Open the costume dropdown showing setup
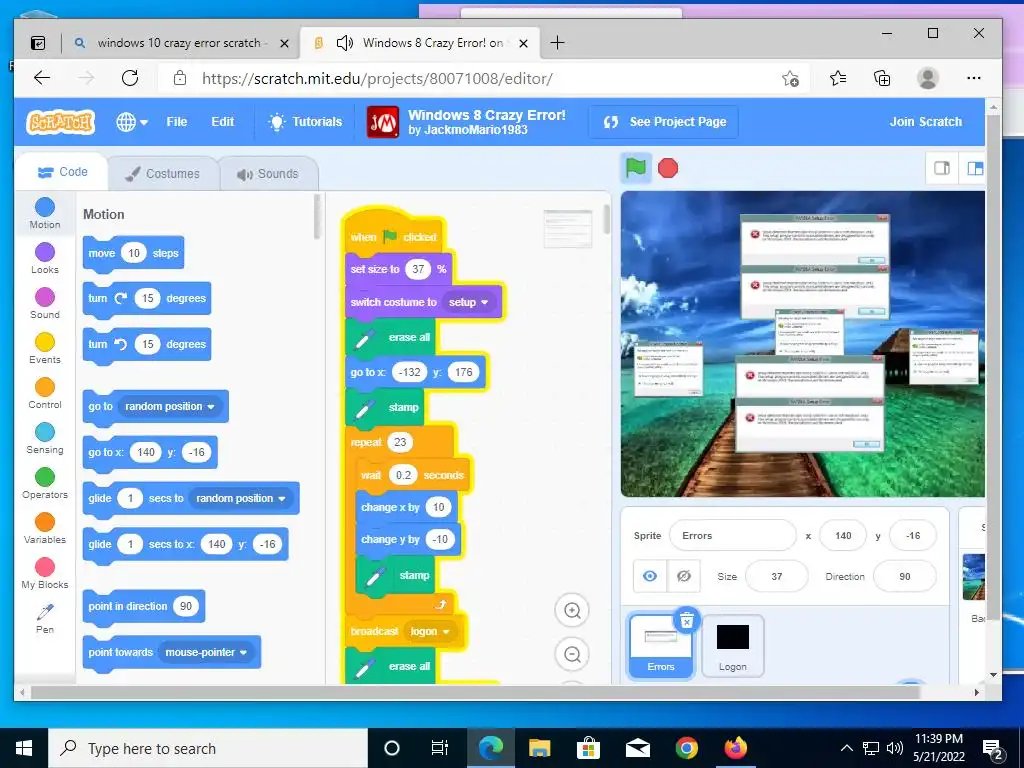The image size is (1024, 768). click(x=468, y=302)
